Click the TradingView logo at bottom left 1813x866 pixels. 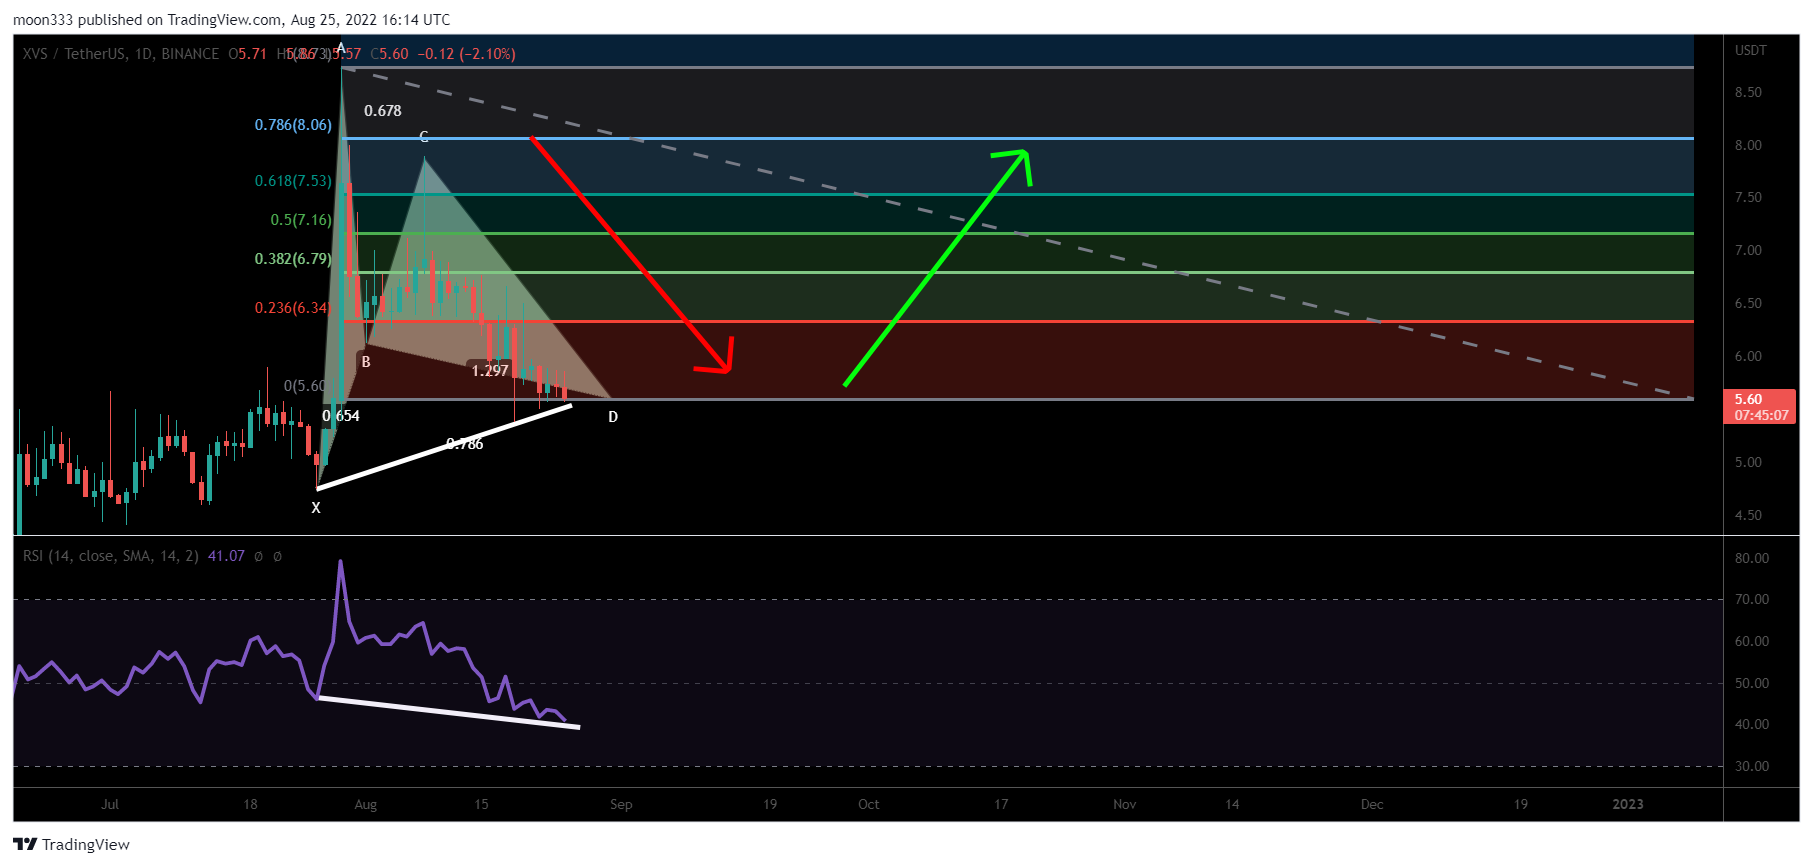[72, 845]
